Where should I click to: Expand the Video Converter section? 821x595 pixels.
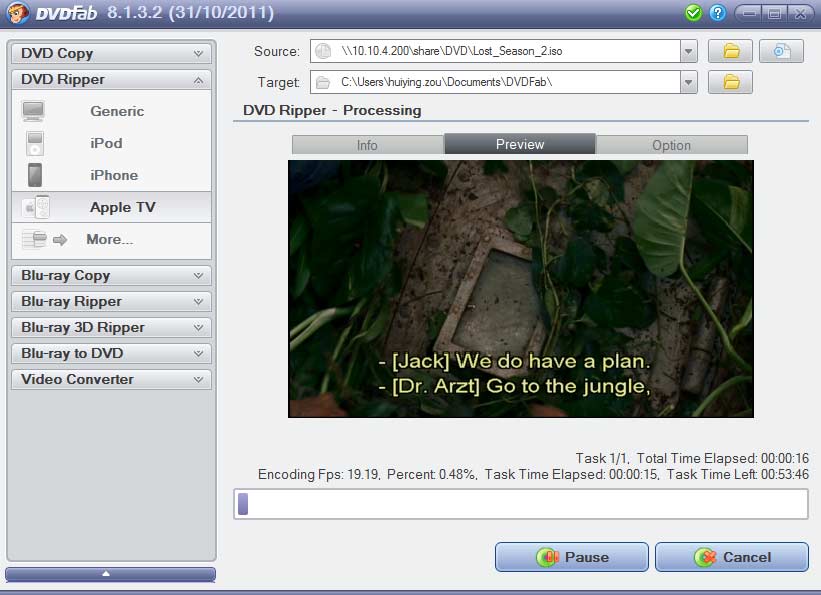112,379
